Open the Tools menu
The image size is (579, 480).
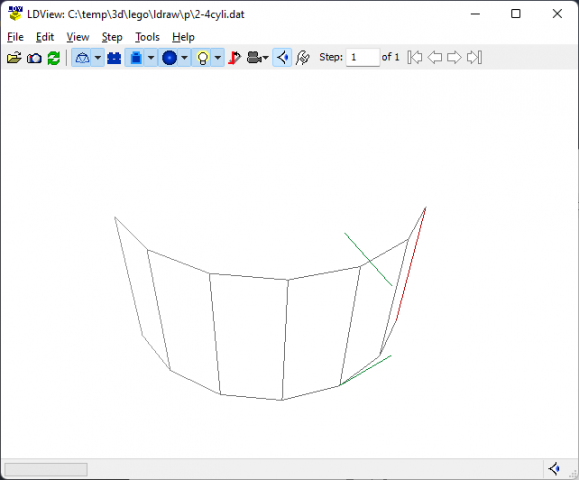click(x=147, y=37)
